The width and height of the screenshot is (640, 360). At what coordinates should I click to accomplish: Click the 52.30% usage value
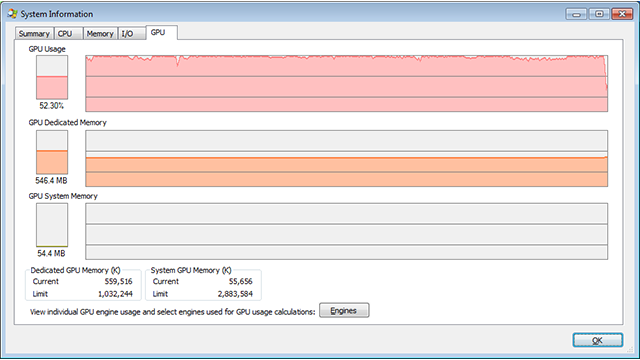[51, 106]
